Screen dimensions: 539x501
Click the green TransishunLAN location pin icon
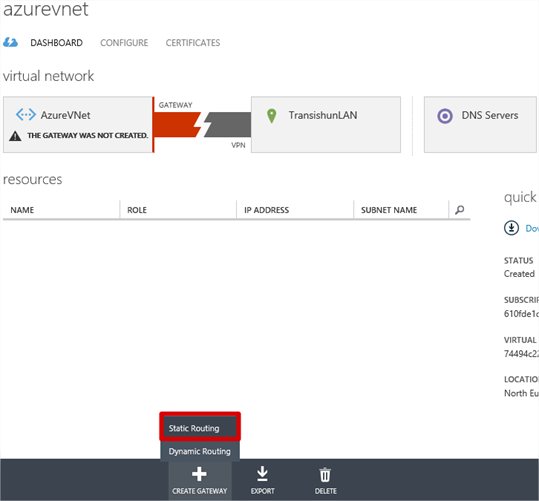(272, 116)
